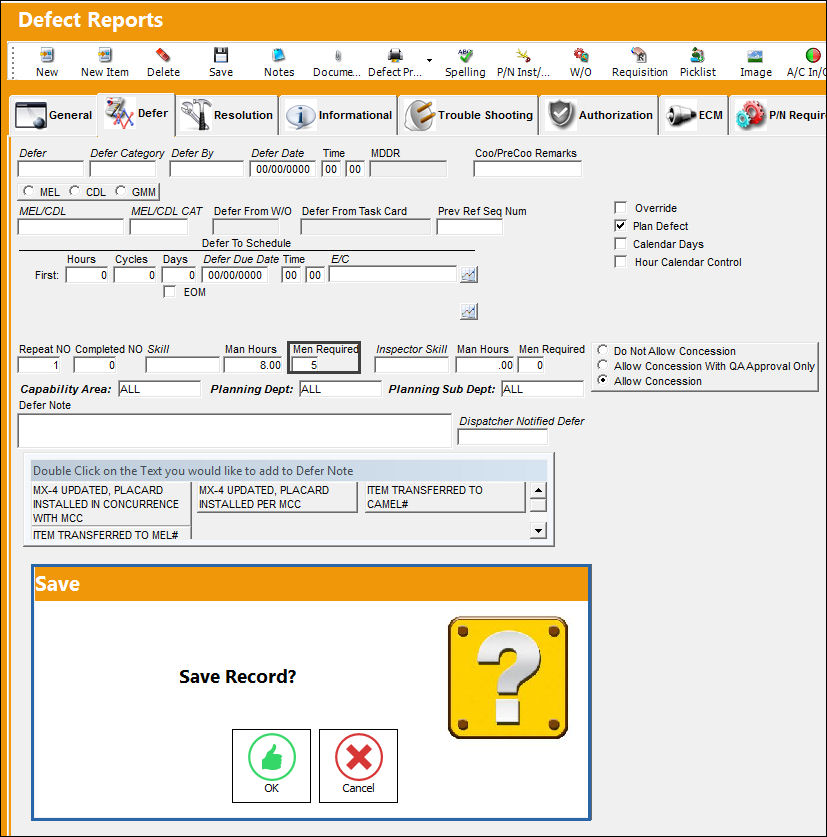Image resolution: width=827 pixels, height=837 pixels.
Task: Click the Defer Date field
Action: coord(282,169)
